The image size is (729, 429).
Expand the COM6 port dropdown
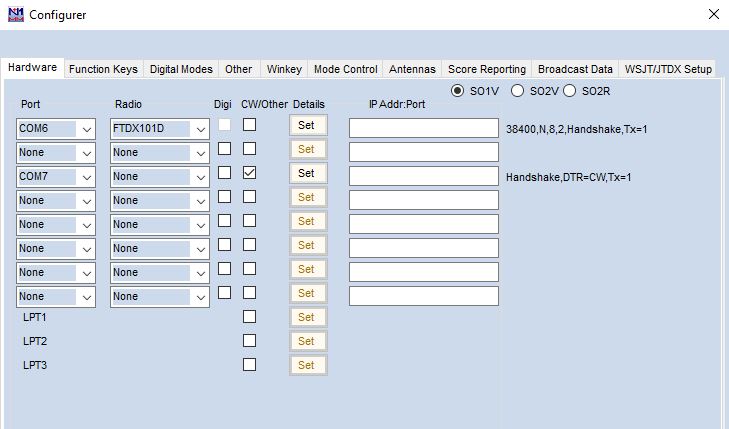tap(87, 129)
